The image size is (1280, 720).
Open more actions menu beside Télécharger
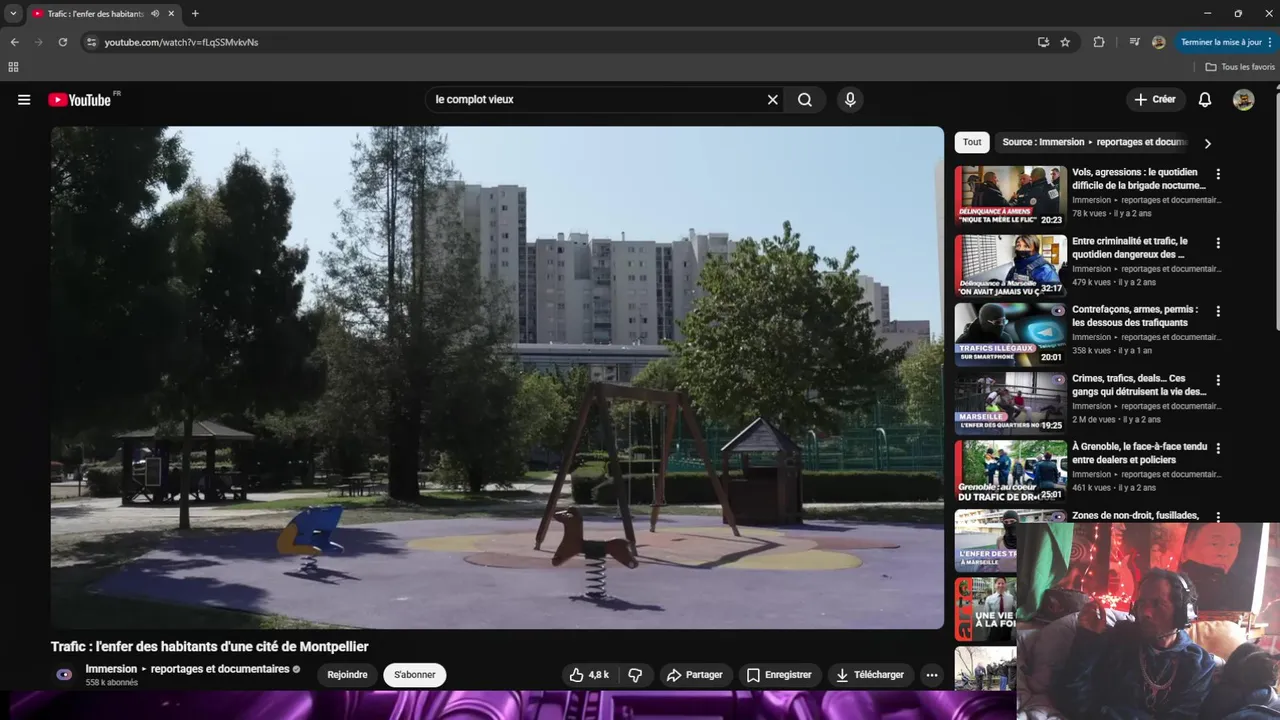(x=932, y=675)
